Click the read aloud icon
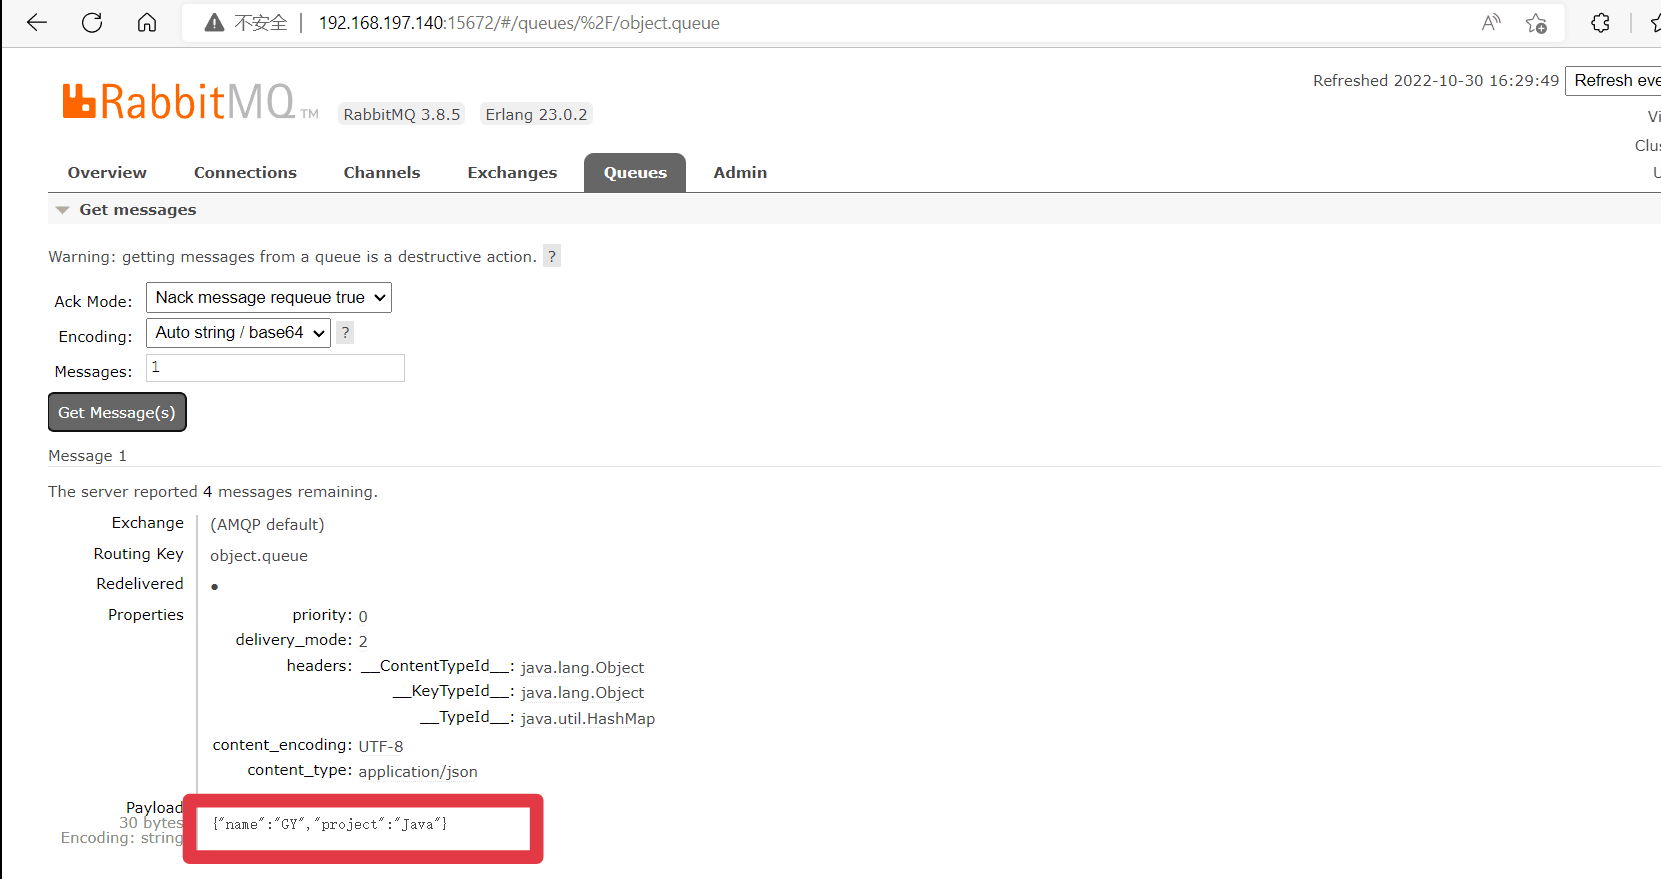Viewport: 1661px width, 879px height. point(1491,23)
